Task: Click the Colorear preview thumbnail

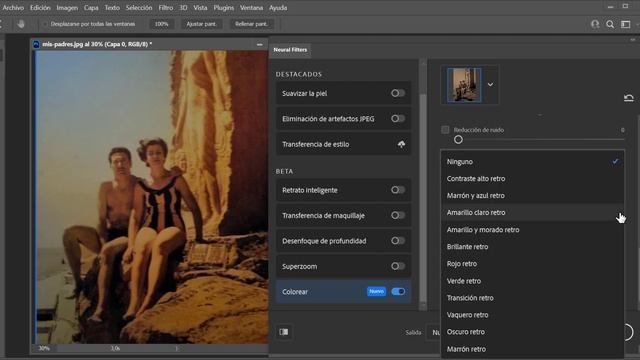Action: tap(464, 85)
